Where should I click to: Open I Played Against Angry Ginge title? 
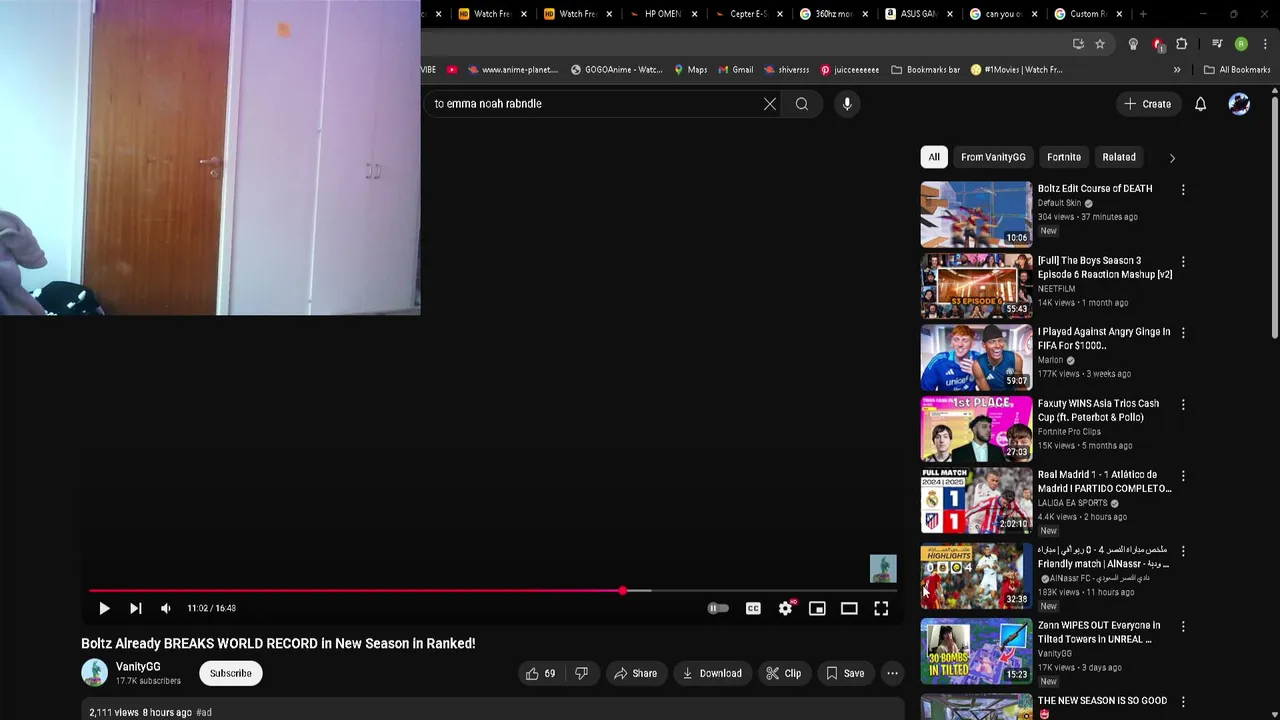point(1104,339)
